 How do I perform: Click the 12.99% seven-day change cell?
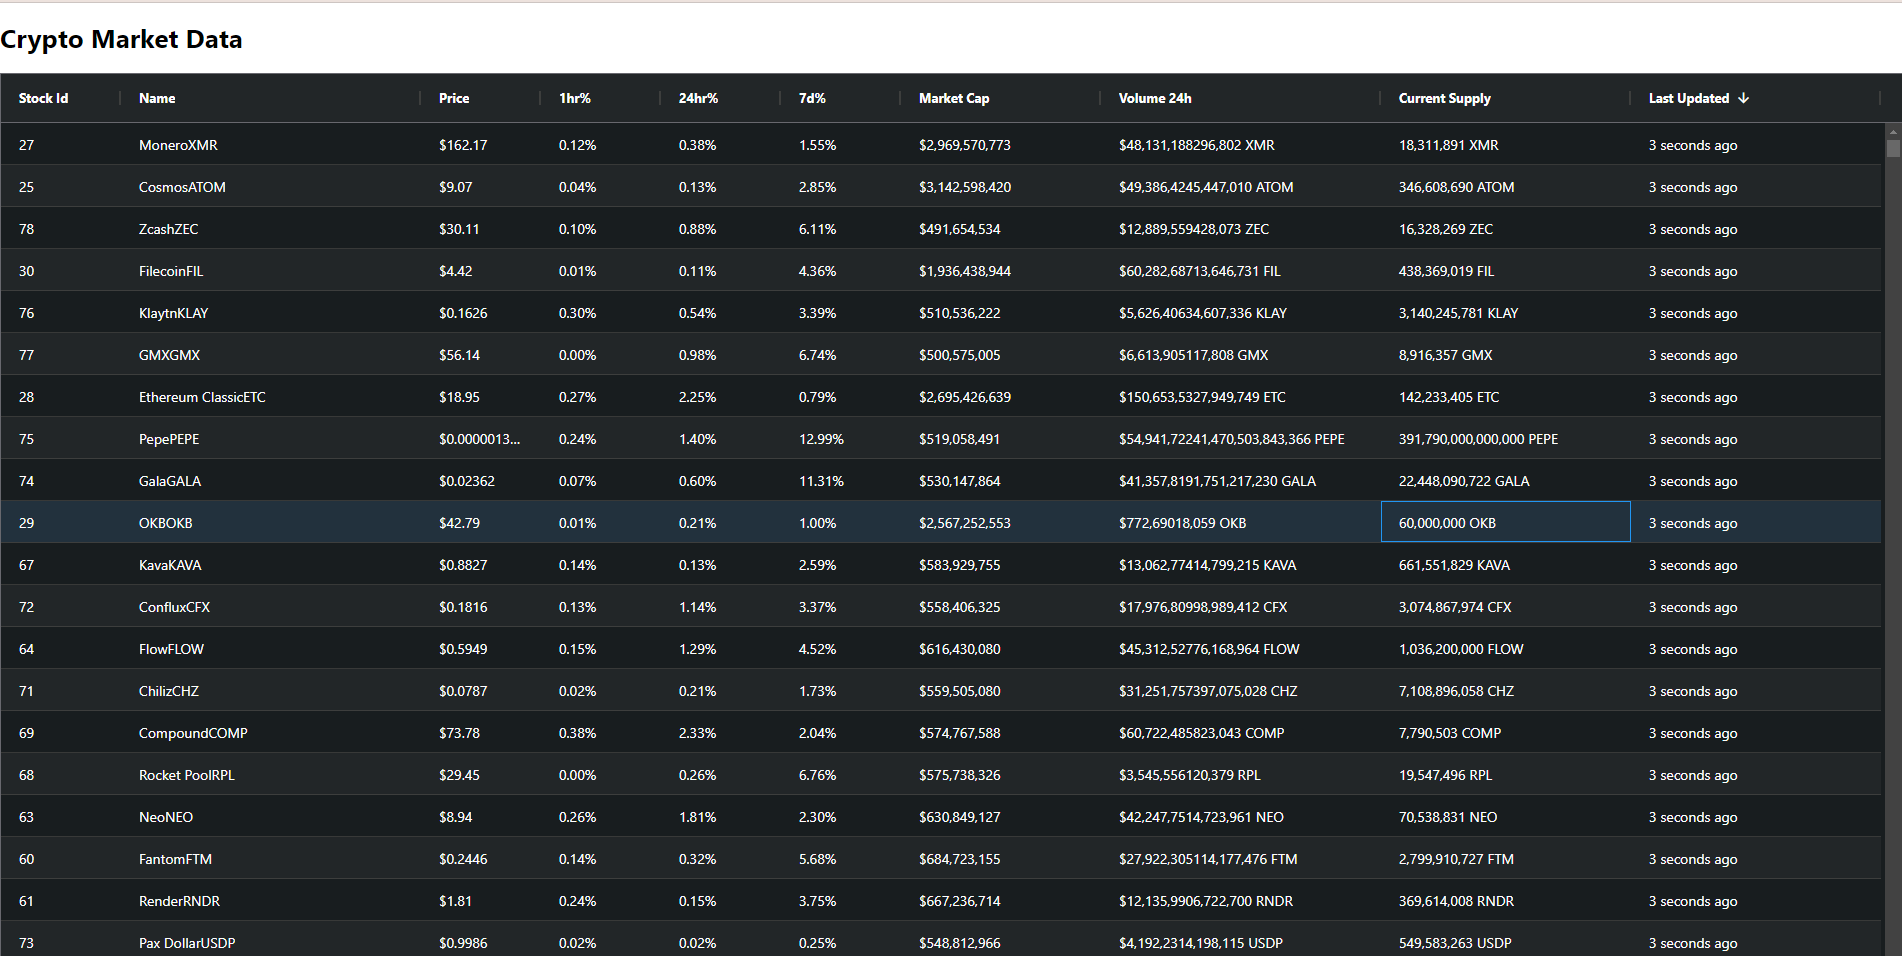click(x=841, y=439)
